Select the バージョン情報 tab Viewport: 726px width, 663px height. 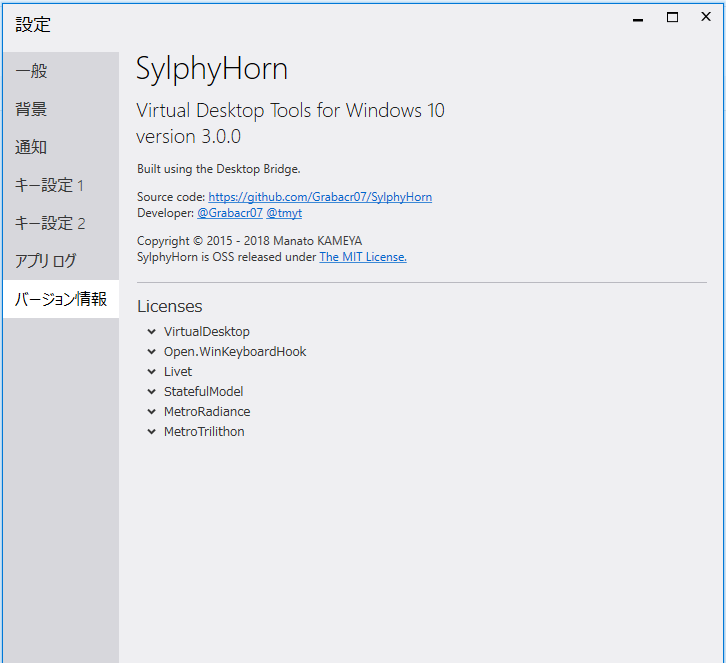[61, 299]
